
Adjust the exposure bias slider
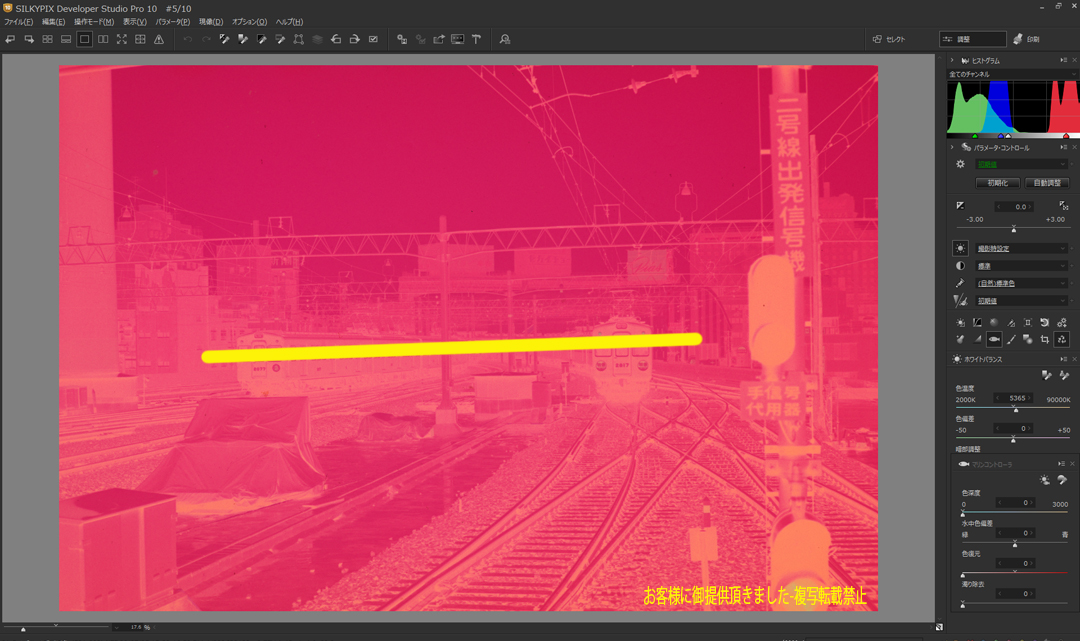point(1013,228)
